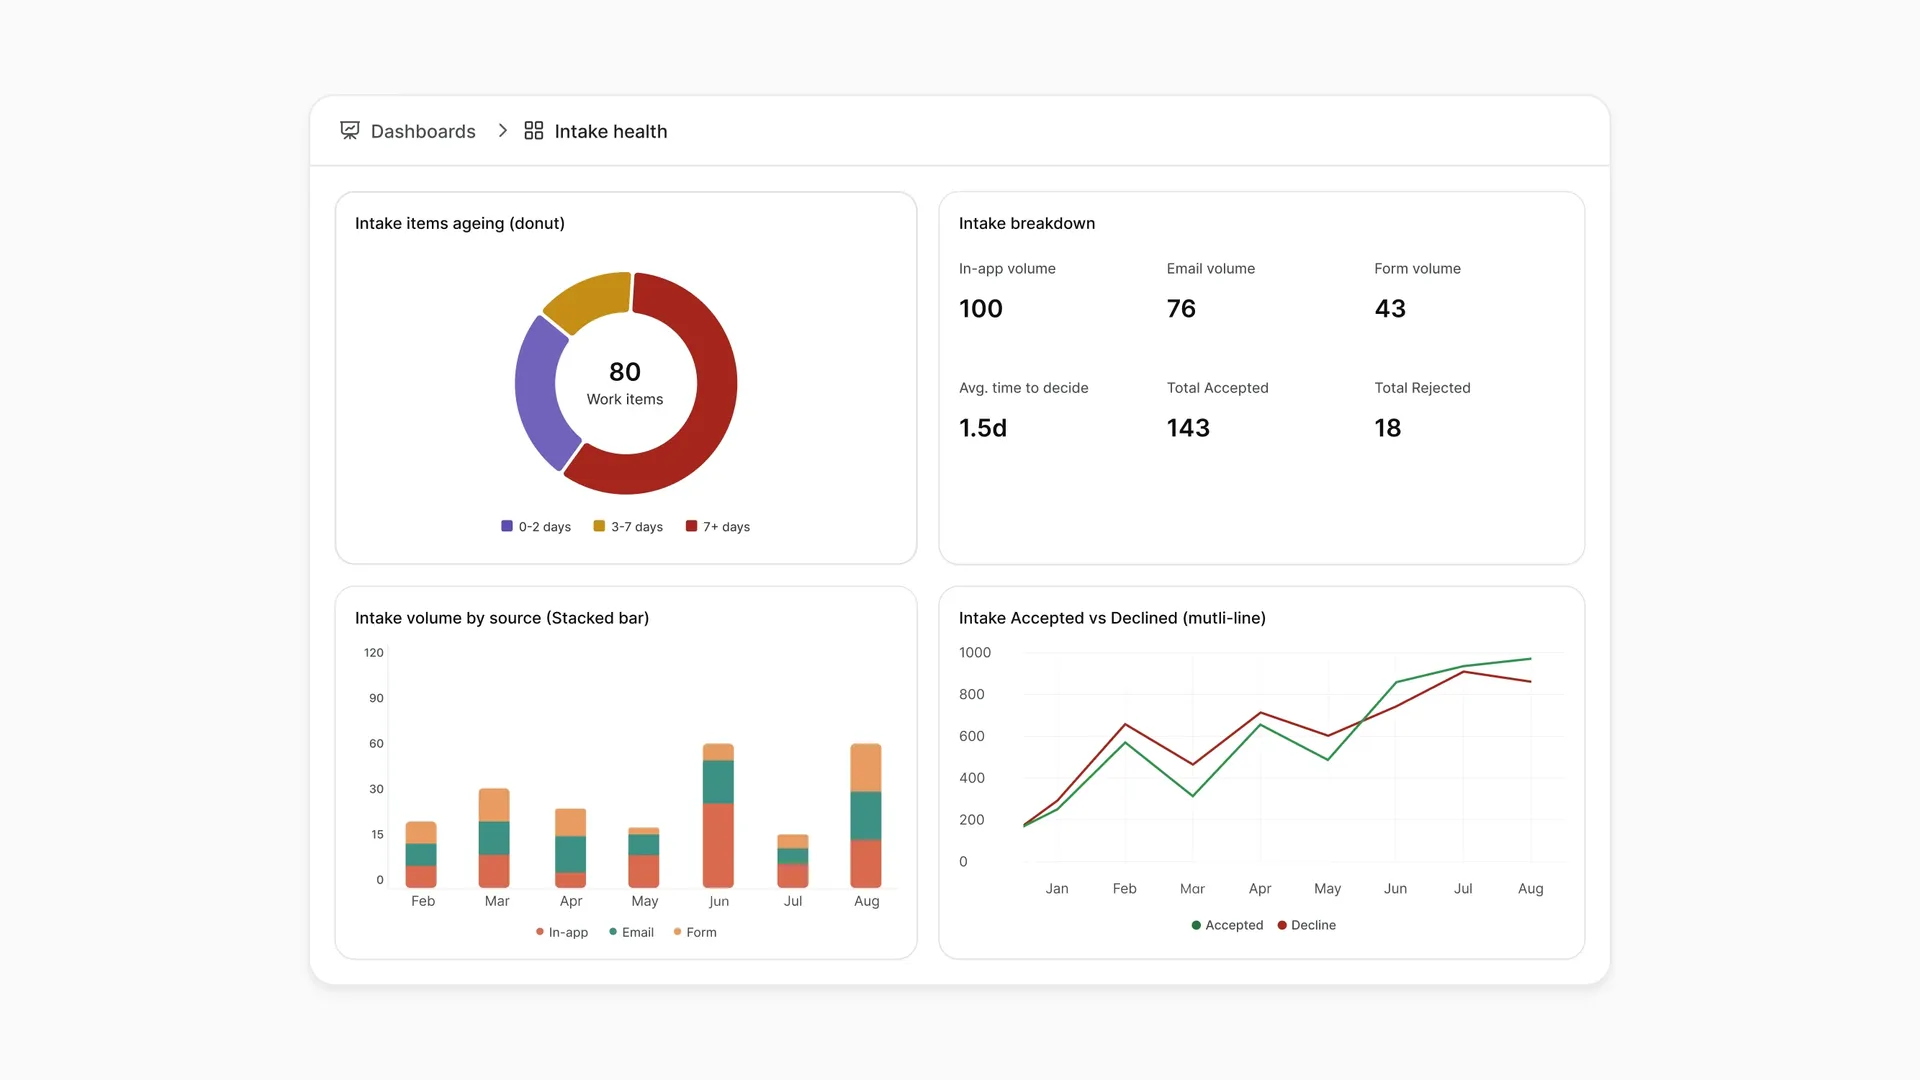
Task: Click the Form volume value 43
Action: point(1390,309)
